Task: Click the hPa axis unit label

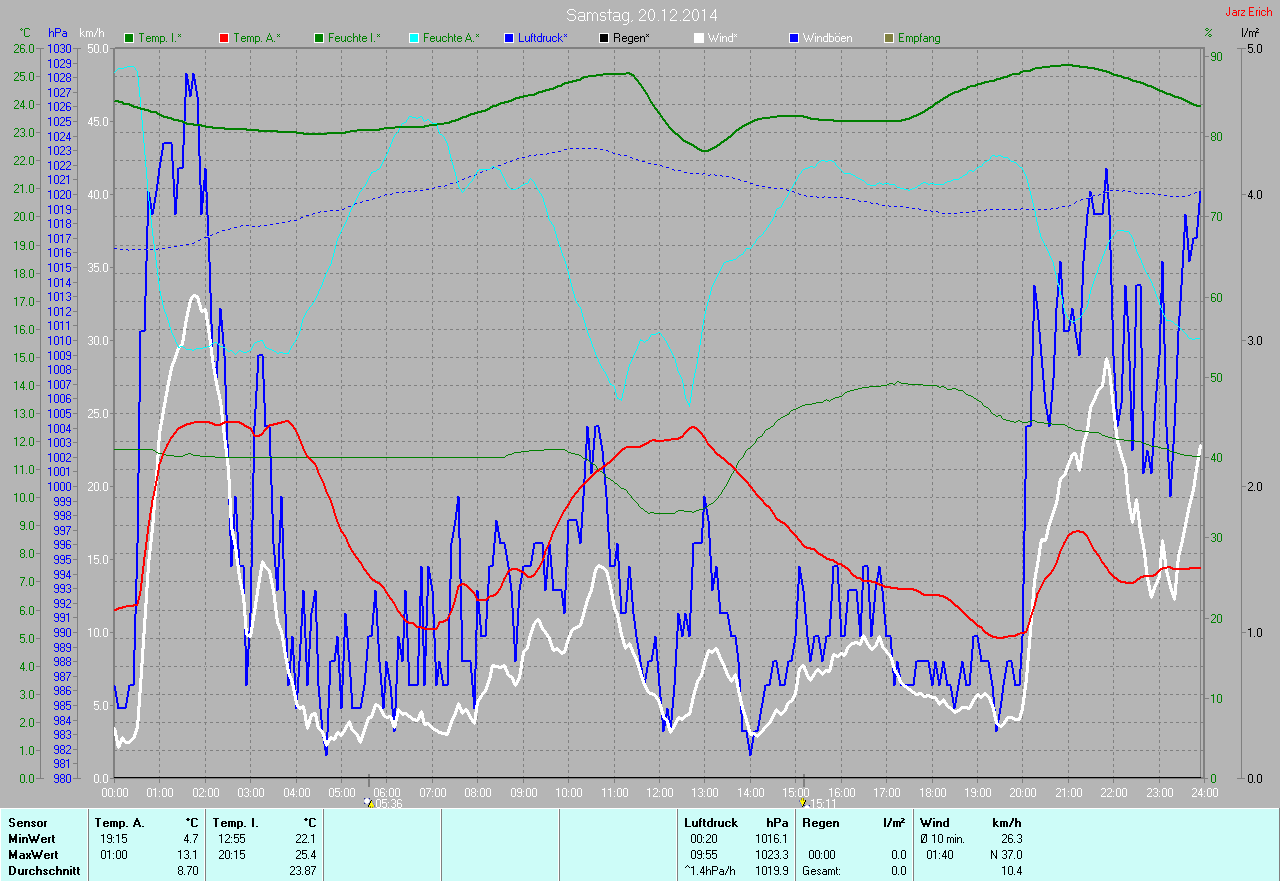Action: (x=59, y=33)
